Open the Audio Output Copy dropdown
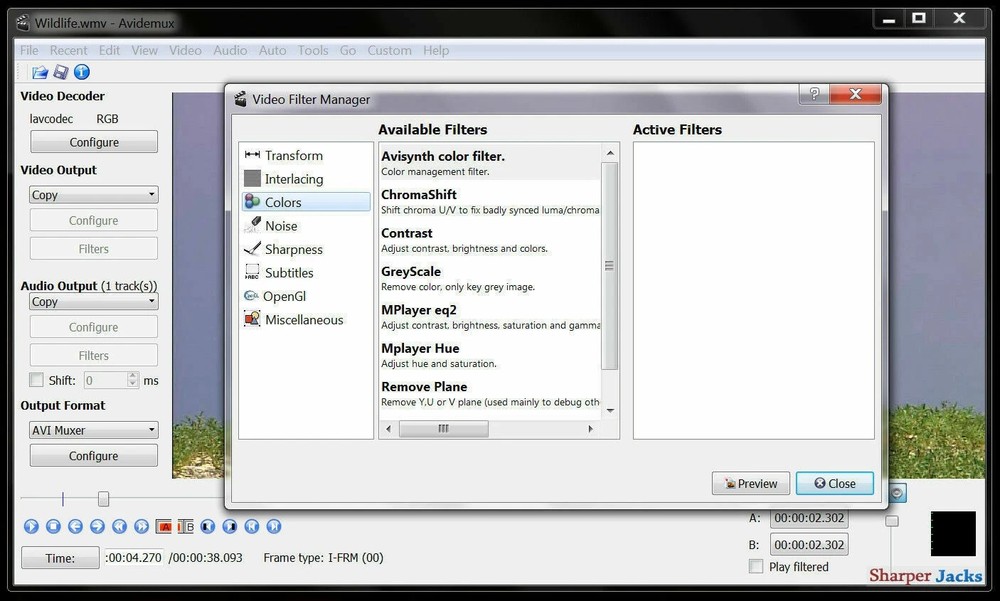The height and width of the screenshot is (601, 1000). 93,301
